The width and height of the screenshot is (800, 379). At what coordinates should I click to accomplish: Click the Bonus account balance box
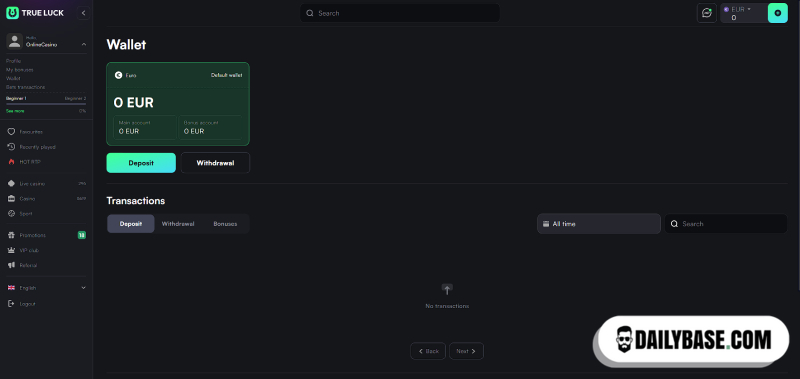210,128
